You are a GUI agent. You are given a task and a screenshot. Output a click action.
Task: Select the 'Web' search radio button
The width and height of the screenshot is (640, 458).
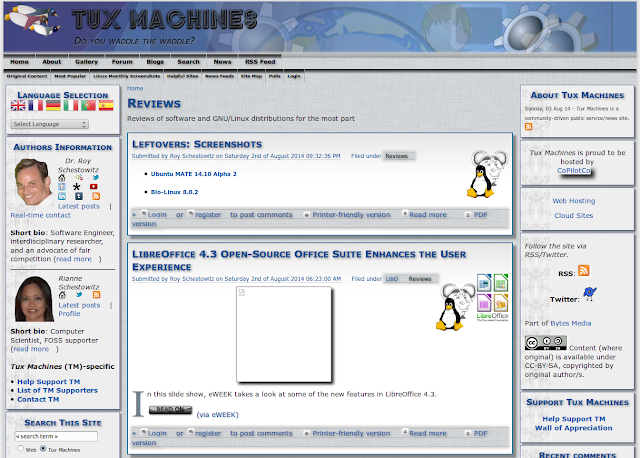tap(20, 448)
